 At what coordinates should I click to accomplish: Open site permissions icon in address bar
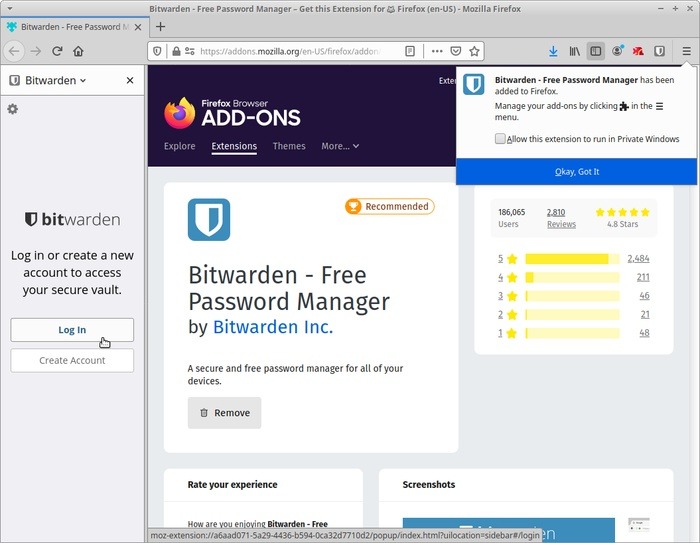[190, 51]
